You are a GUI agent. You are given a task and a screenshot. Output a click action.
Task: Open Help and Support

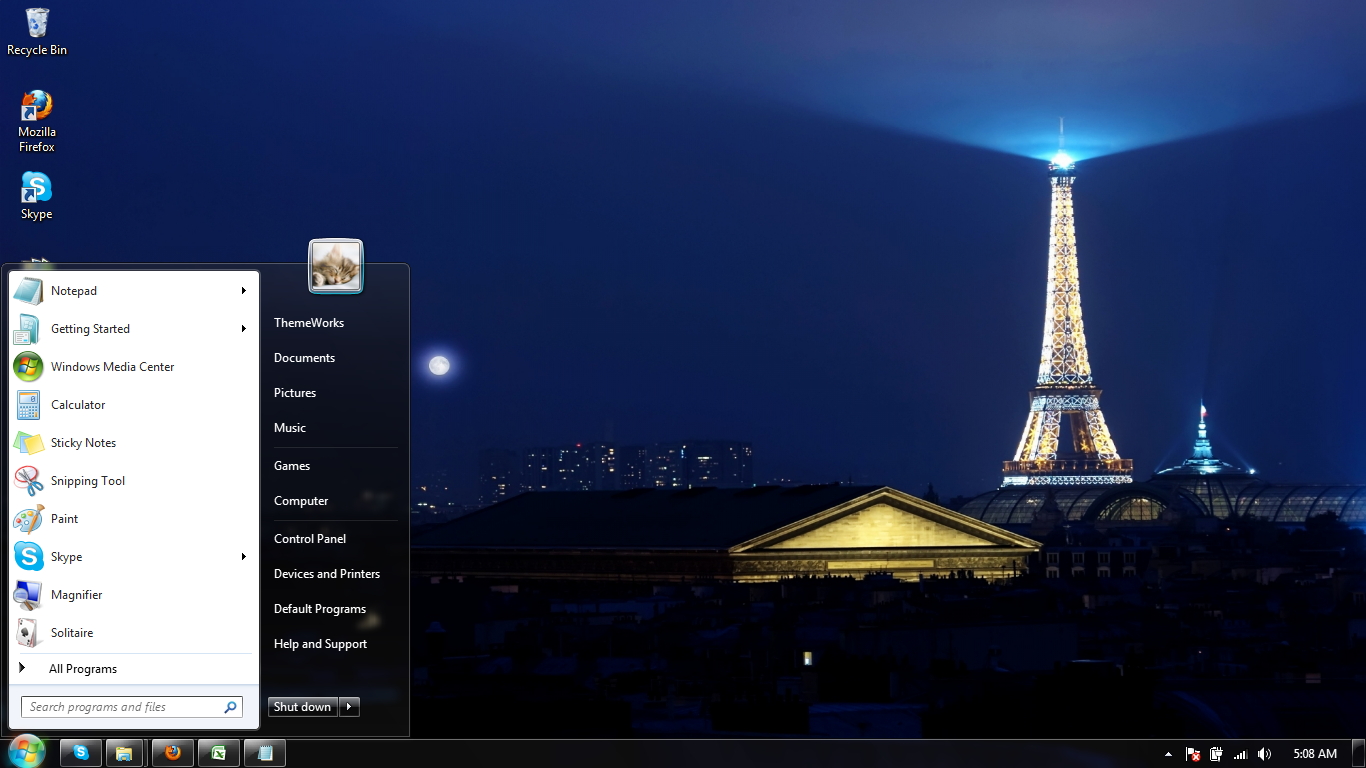[320, 643]
